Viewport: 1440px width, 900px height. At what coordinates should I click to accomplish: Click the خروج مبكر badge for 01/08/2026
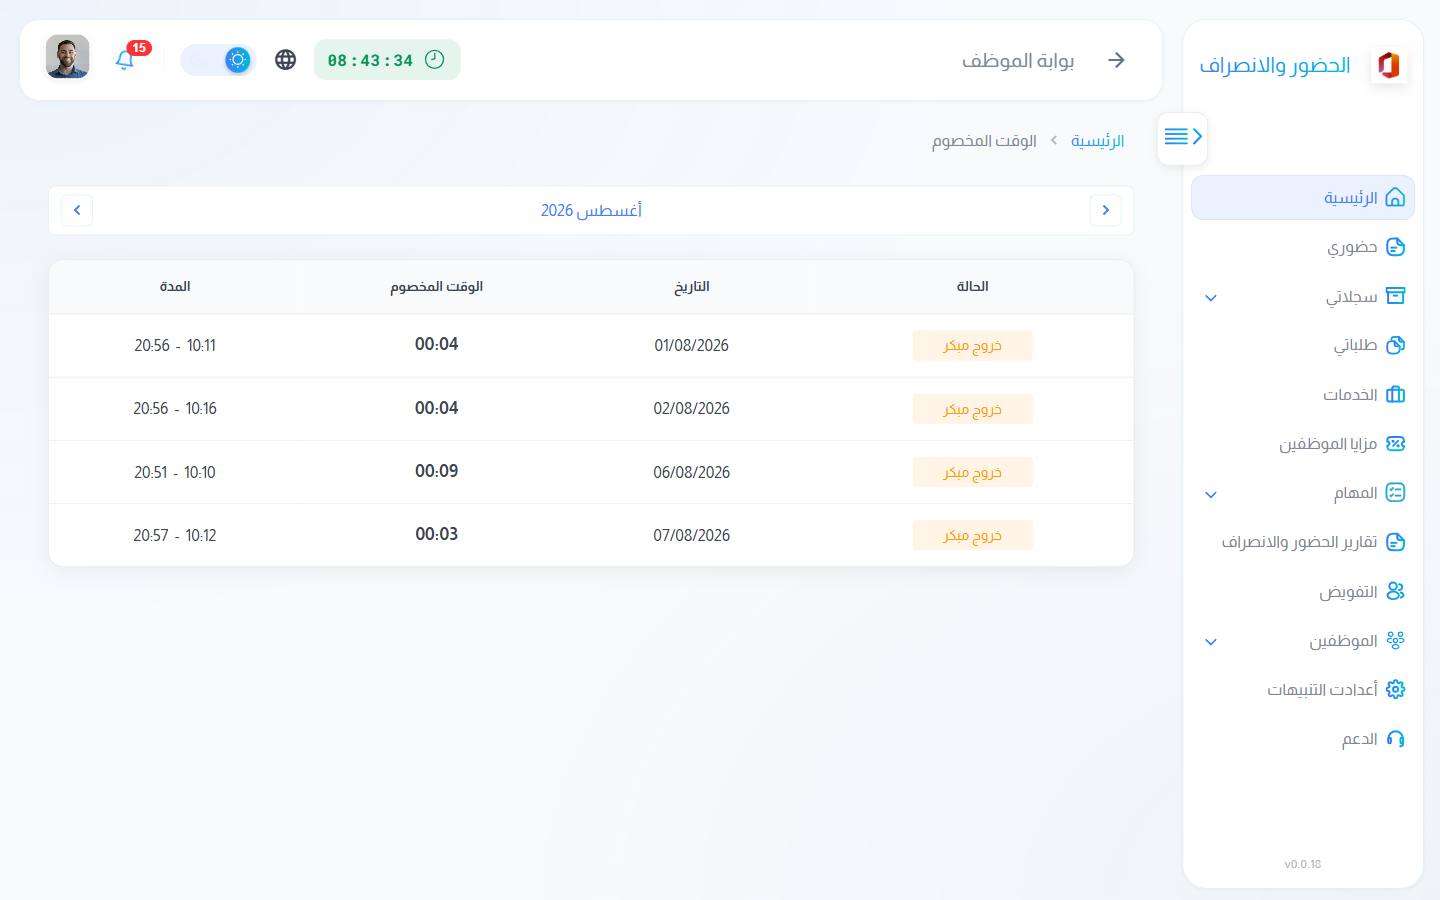[x=972, y=346]
